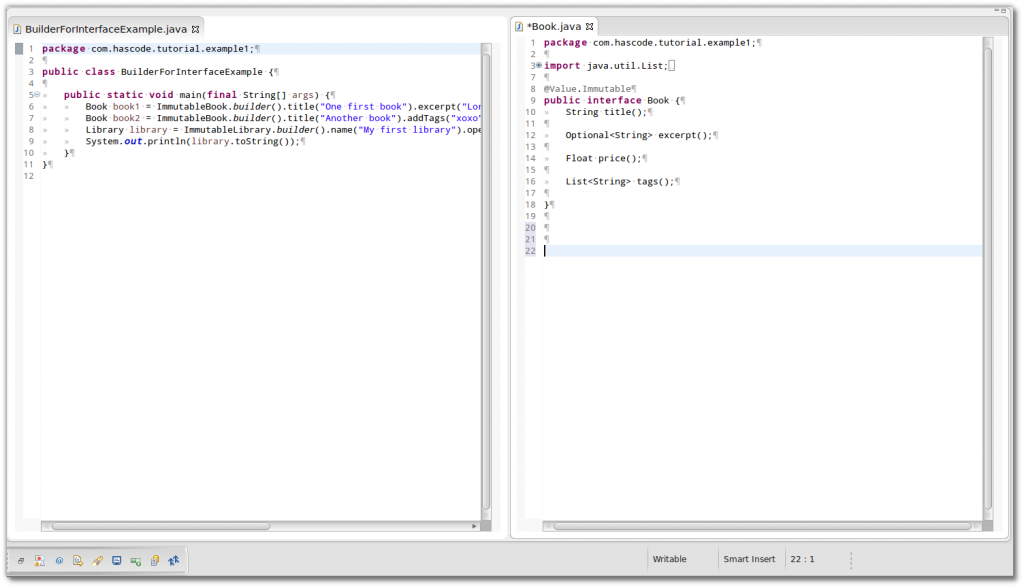The width and height of the screenshot is (1024, 588).
Task: Close the BuilderForInterfaceExample.java tab
Action: click(196, 29)
